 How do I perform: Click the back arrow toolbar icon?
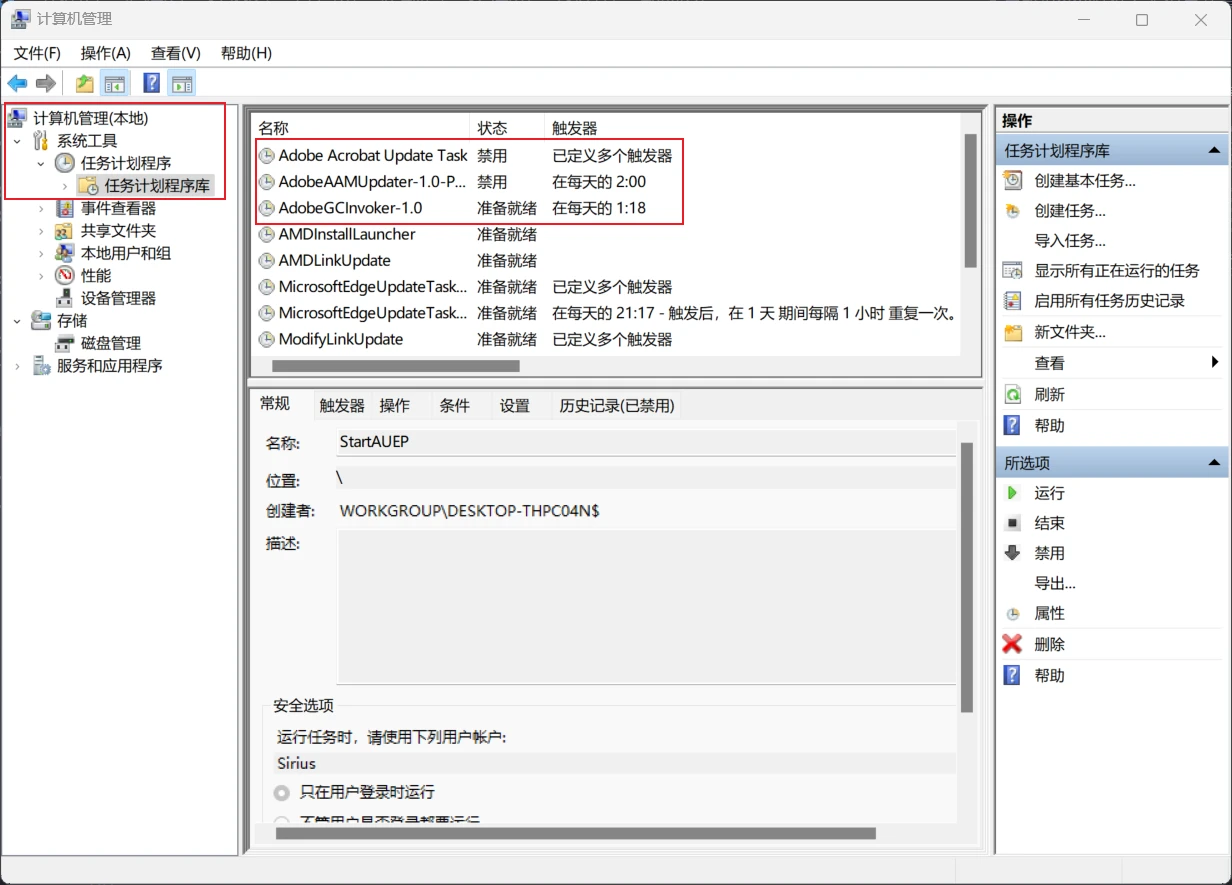click(17, 83)
